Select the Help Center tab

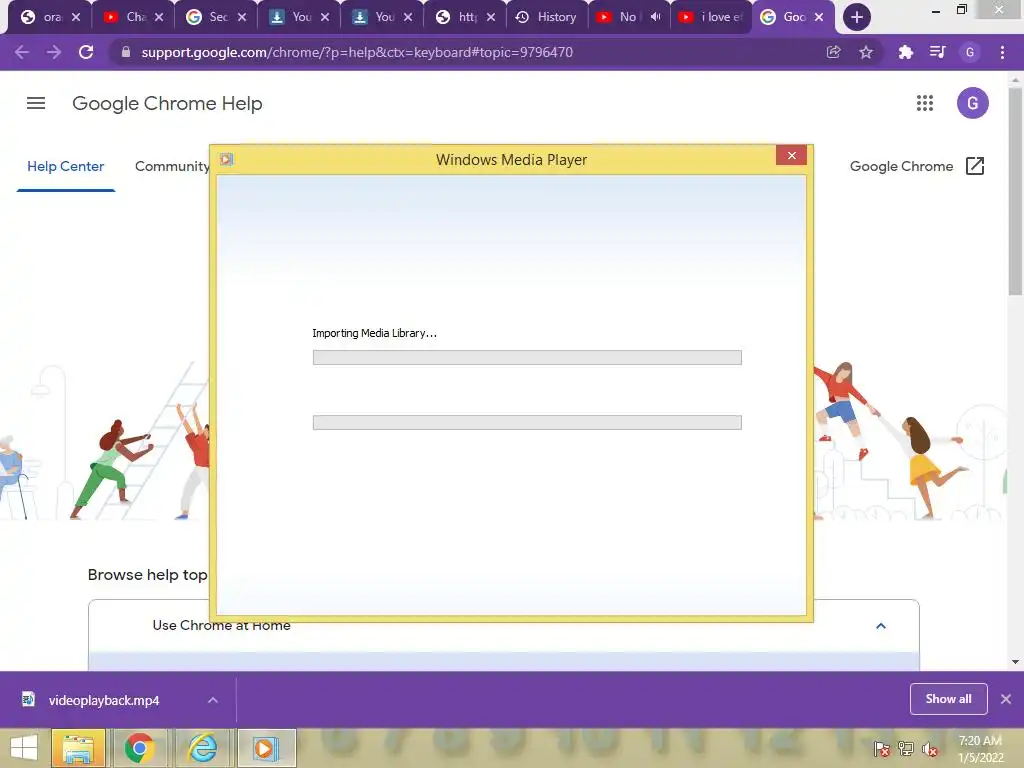click(x=65, y=167)
